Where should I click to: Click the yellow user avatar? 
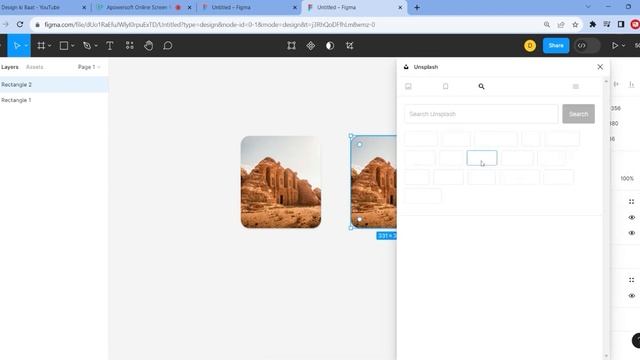[530, 46]
